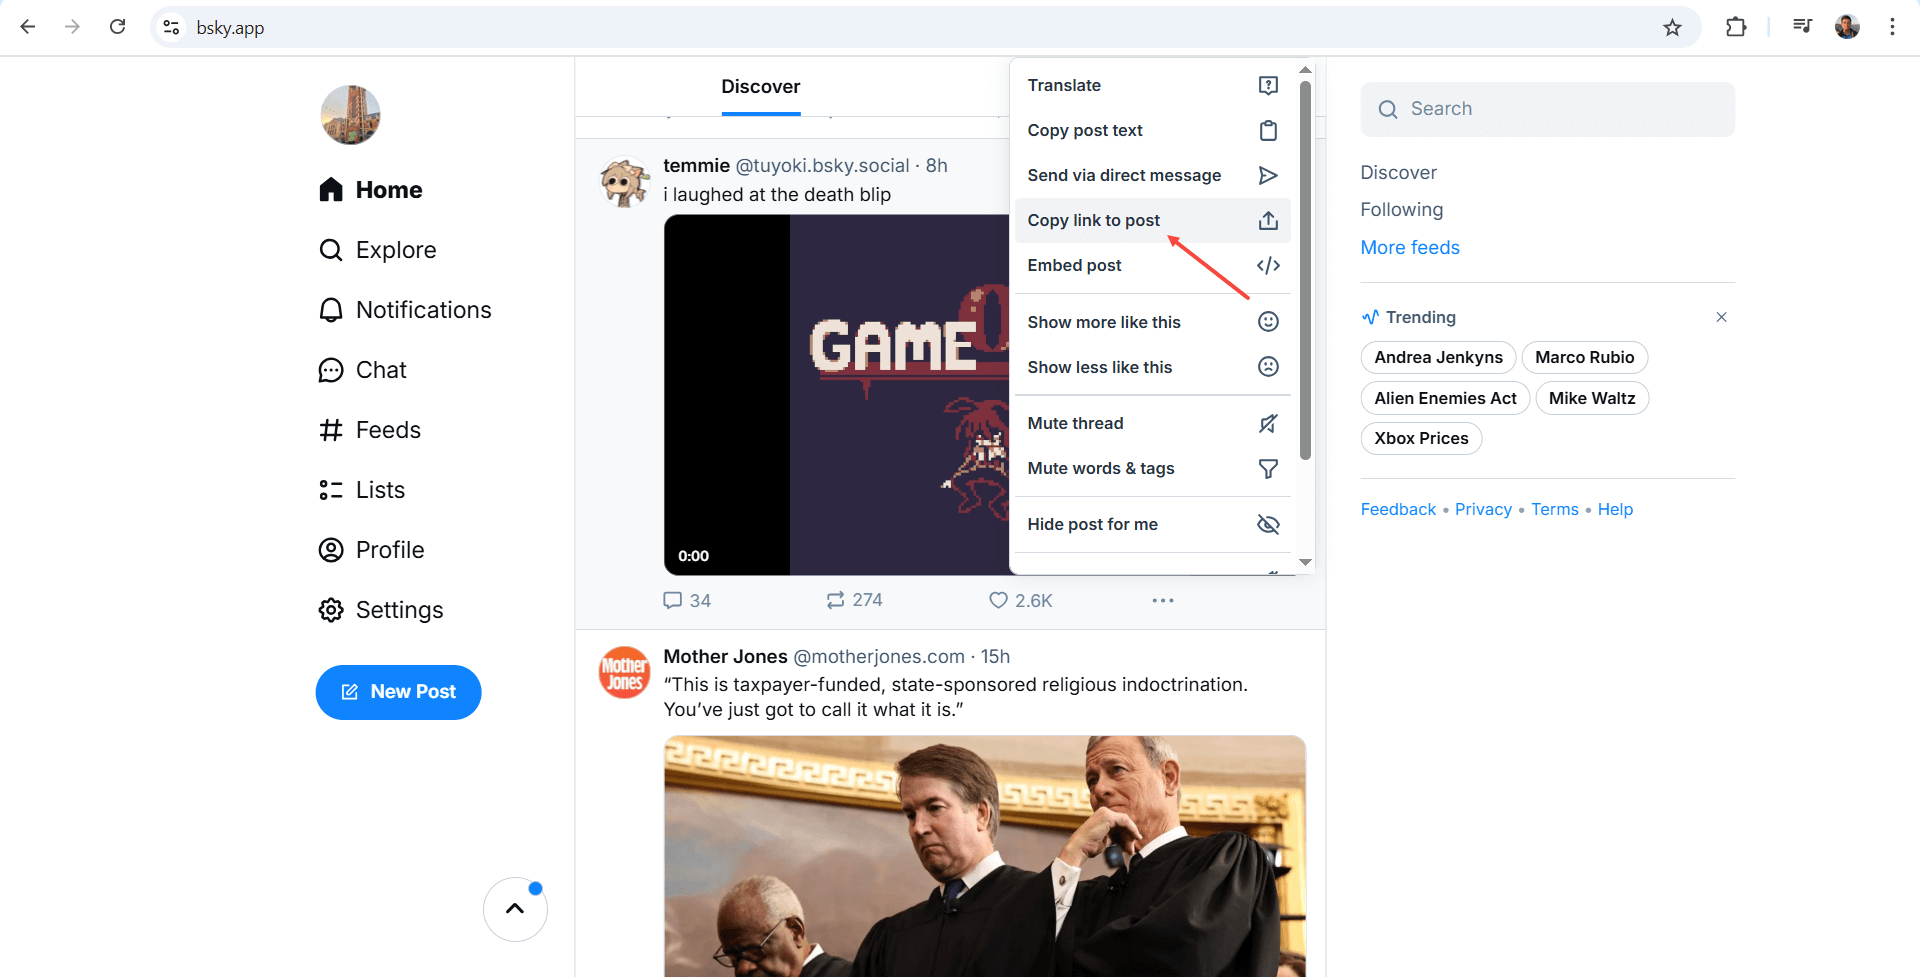
Task: Click the smiley face icon for Show more
Action: (1268, 322)
